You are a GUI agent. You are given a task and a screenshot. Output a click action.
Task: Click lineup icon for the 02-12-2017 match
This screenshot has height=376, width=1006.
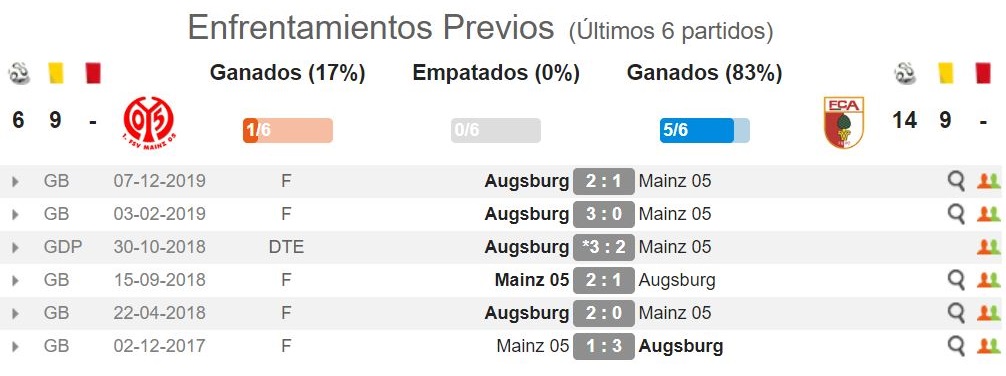coord(988,346)
